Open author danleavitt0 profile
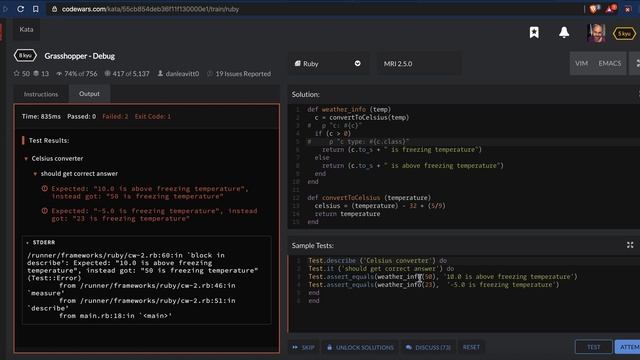 tap(178, 73)
